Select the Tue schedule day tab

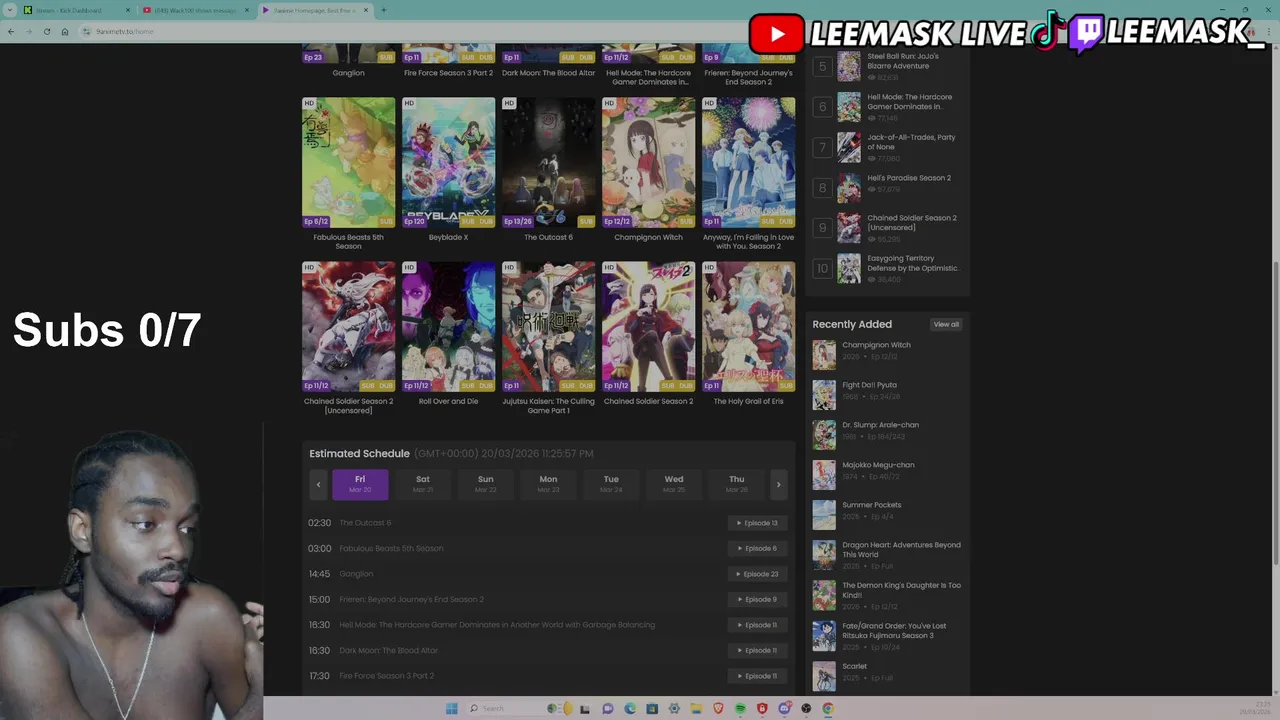[611, 484]
